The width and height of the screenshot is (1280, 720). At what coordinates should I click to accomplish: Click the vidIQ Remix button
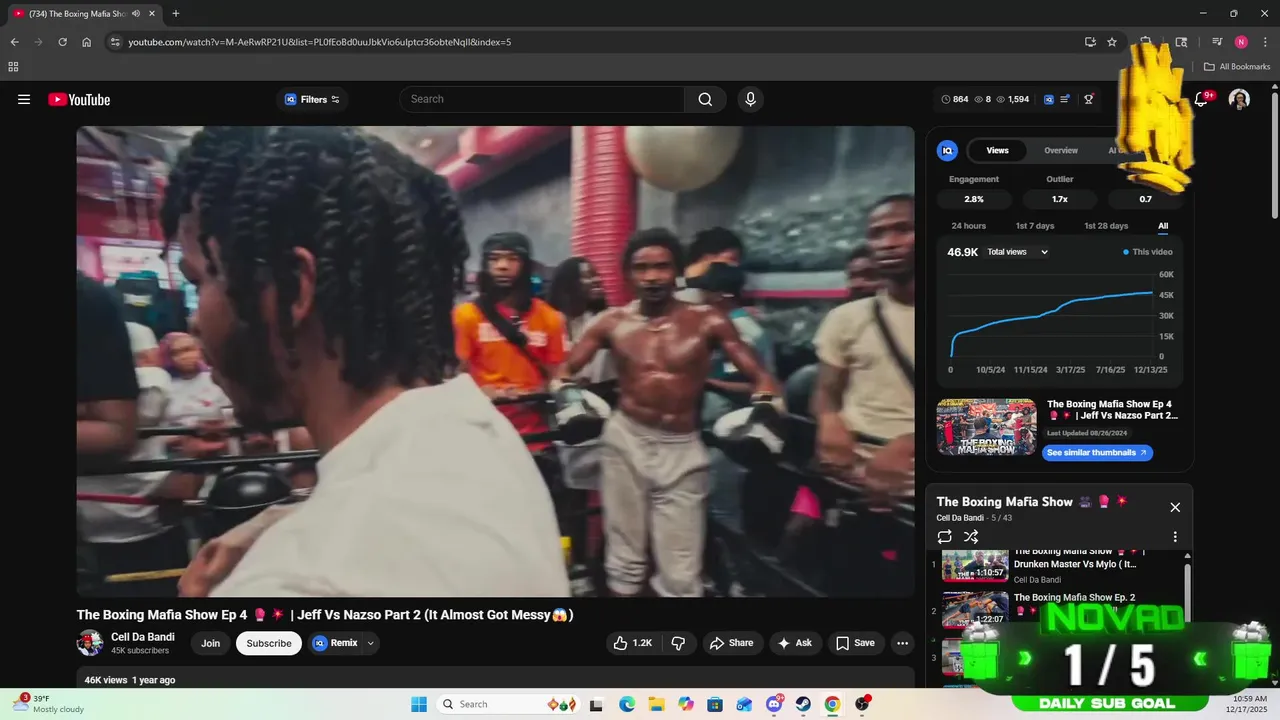[335, 643]
